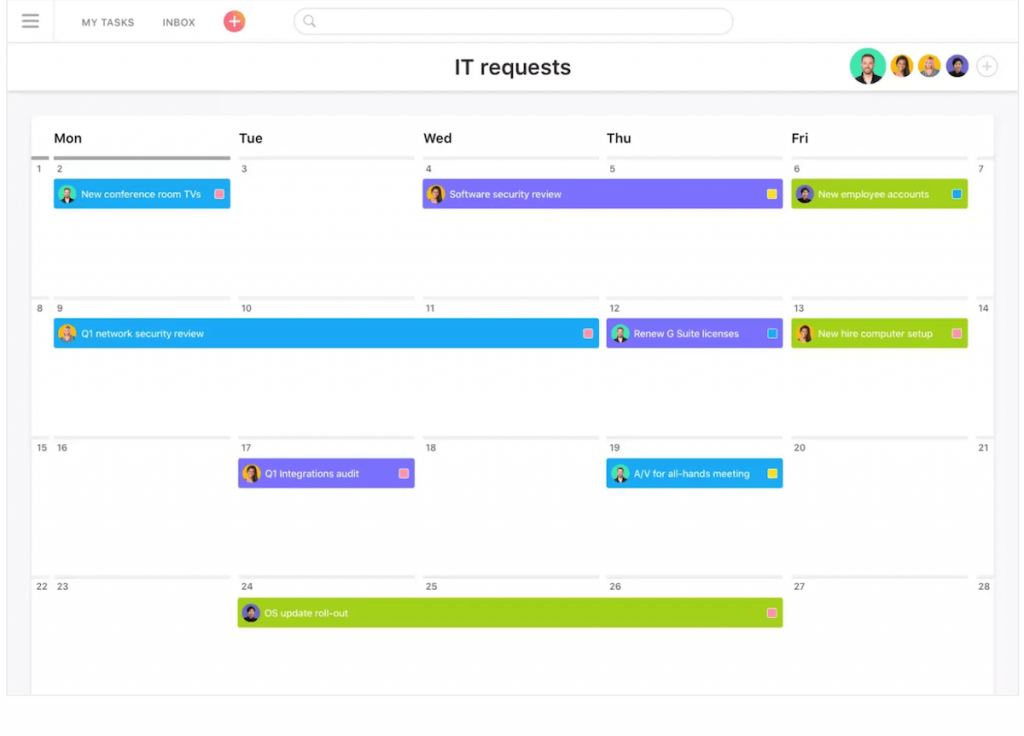The height and width of the screenshot is (736, 1024).
Task: Click the avatar on Q1 network security review
Action: pyautogui.click(x=67, y=333)
